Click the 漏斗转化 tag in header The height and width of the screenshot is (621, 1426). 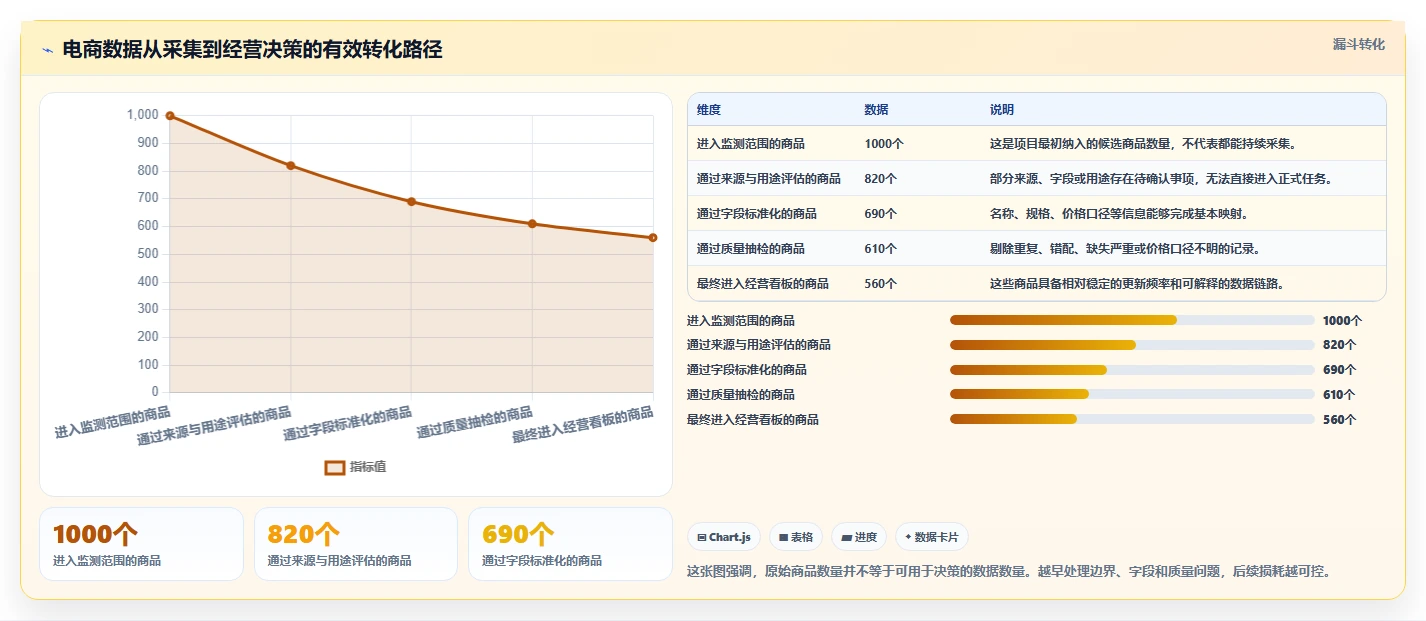(x=1359, y=44)
